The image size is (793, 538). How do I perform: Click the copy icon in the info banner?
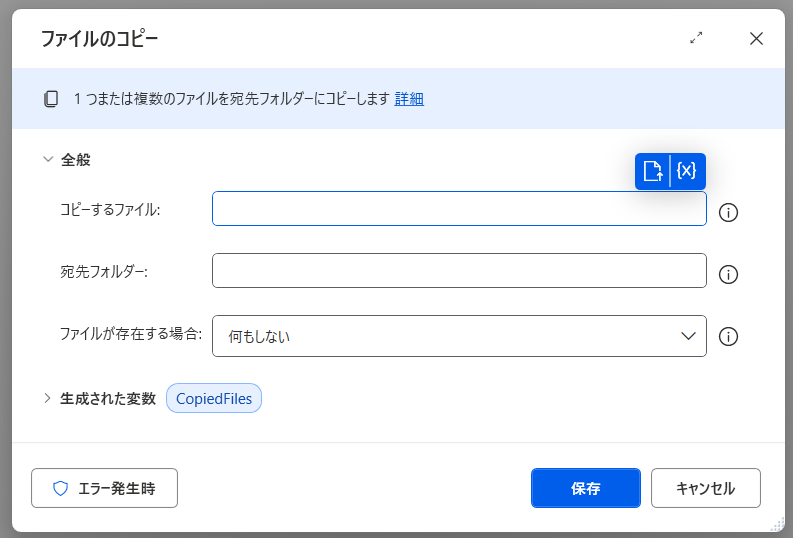(51, 99)
